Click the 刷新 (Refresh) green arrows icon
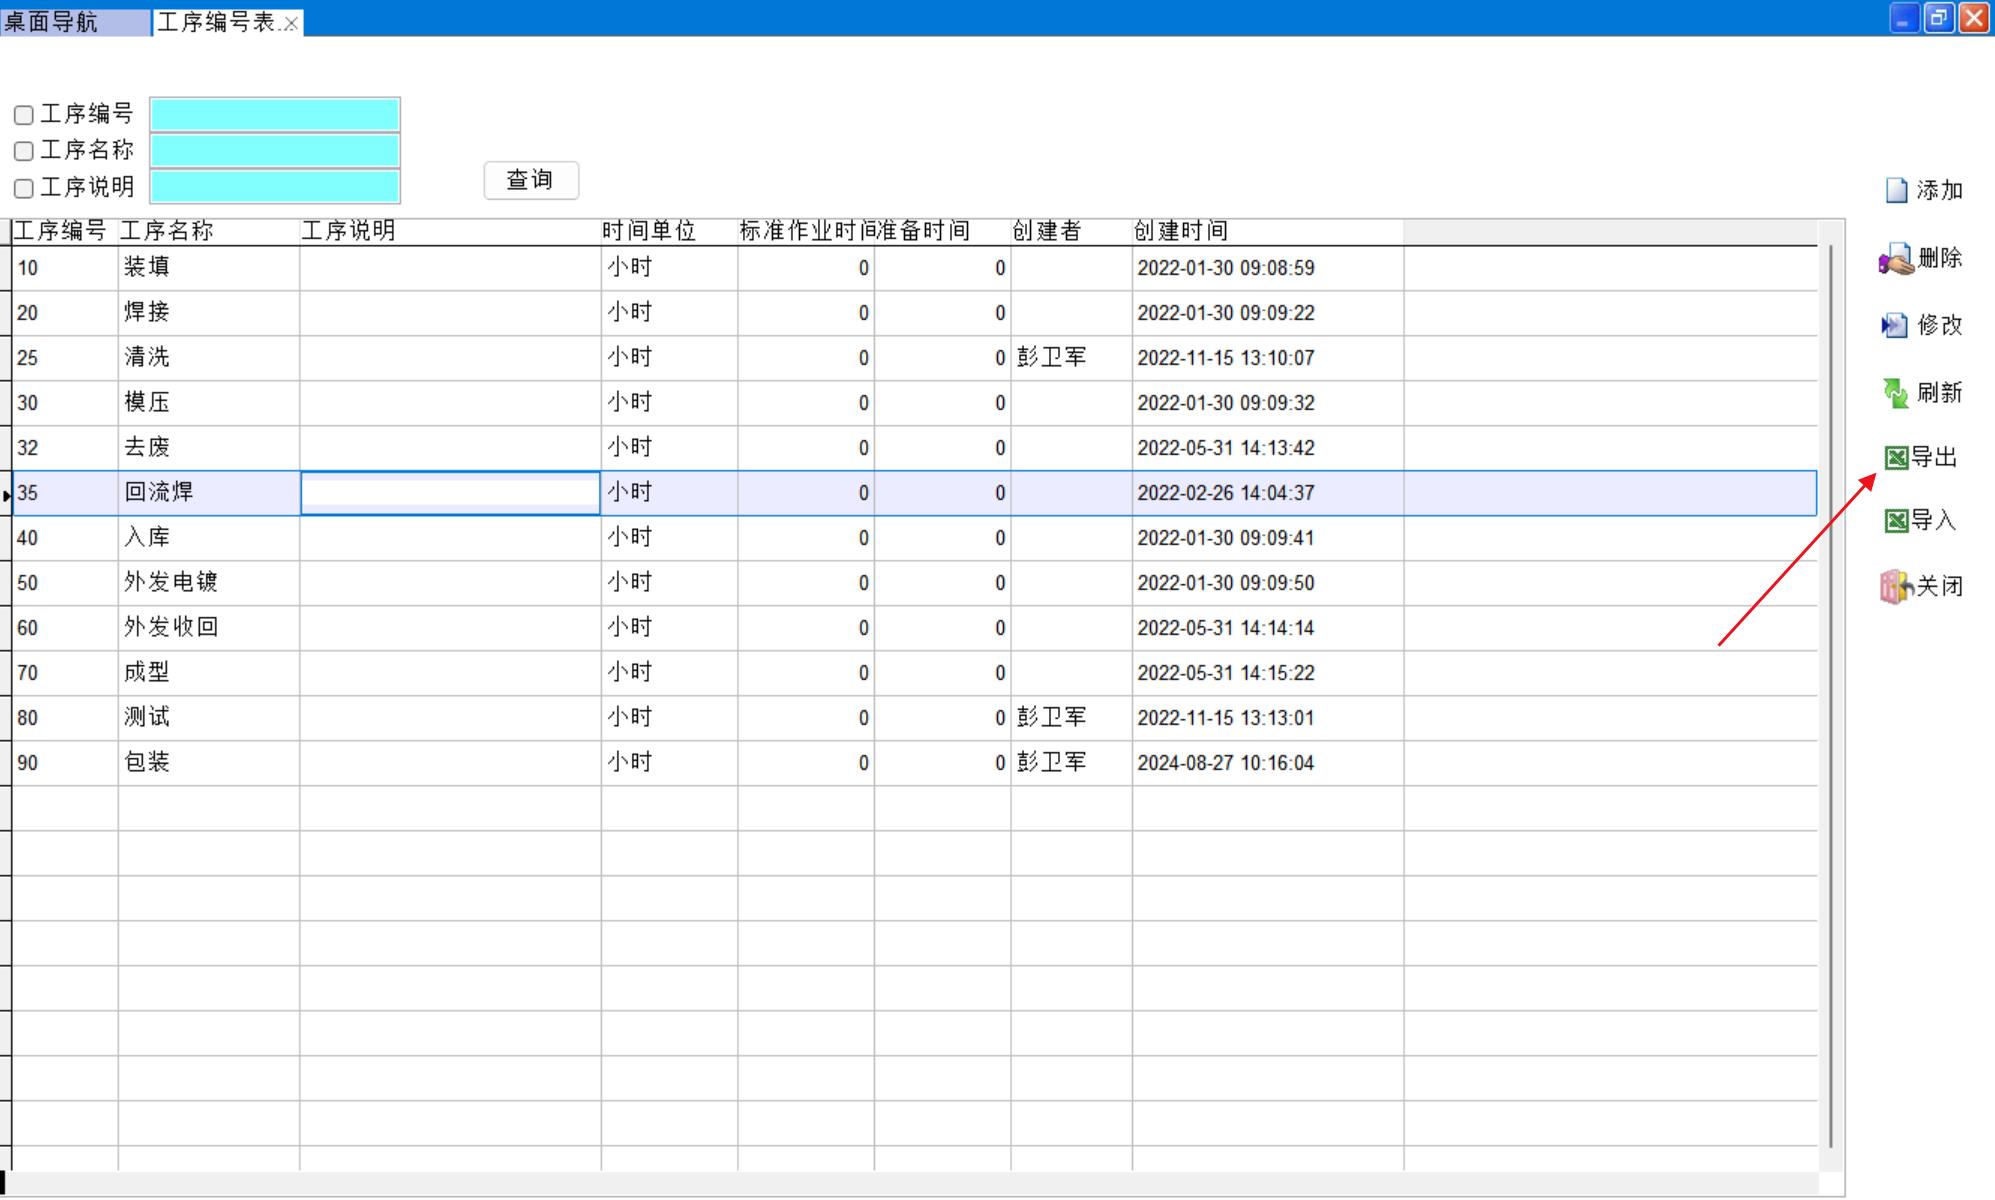1995x1200 pixels. coord(1895,393)
